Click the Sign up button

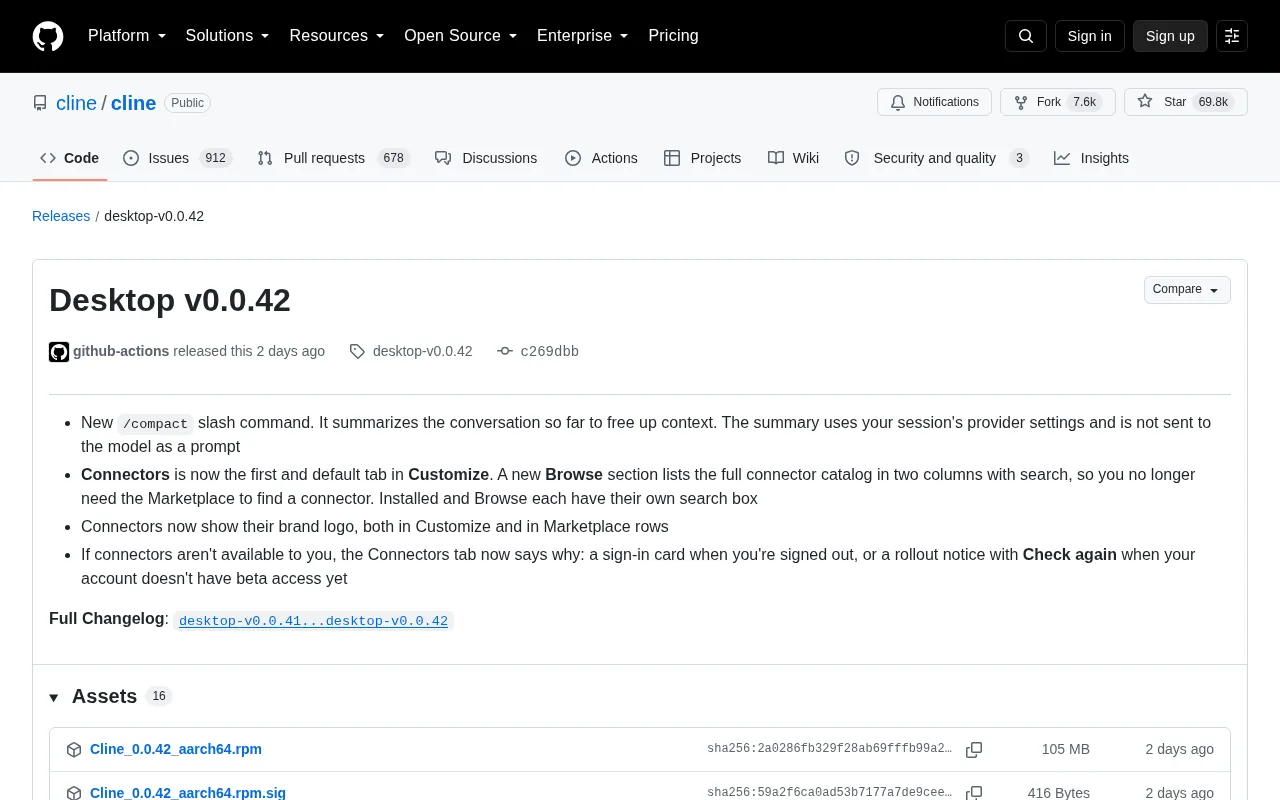click(x=1170, y=36)
